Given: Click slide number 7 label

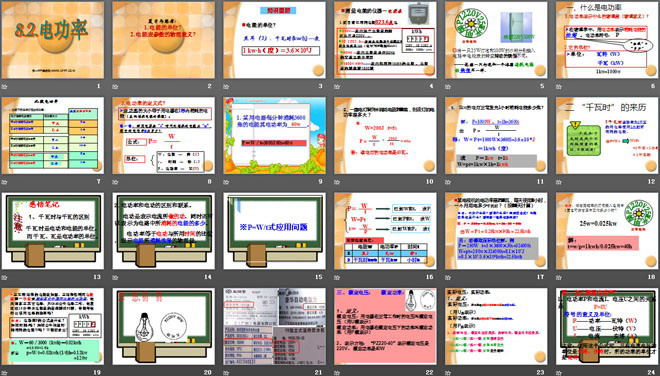Looking at the screenshot, I should (99, 181).
